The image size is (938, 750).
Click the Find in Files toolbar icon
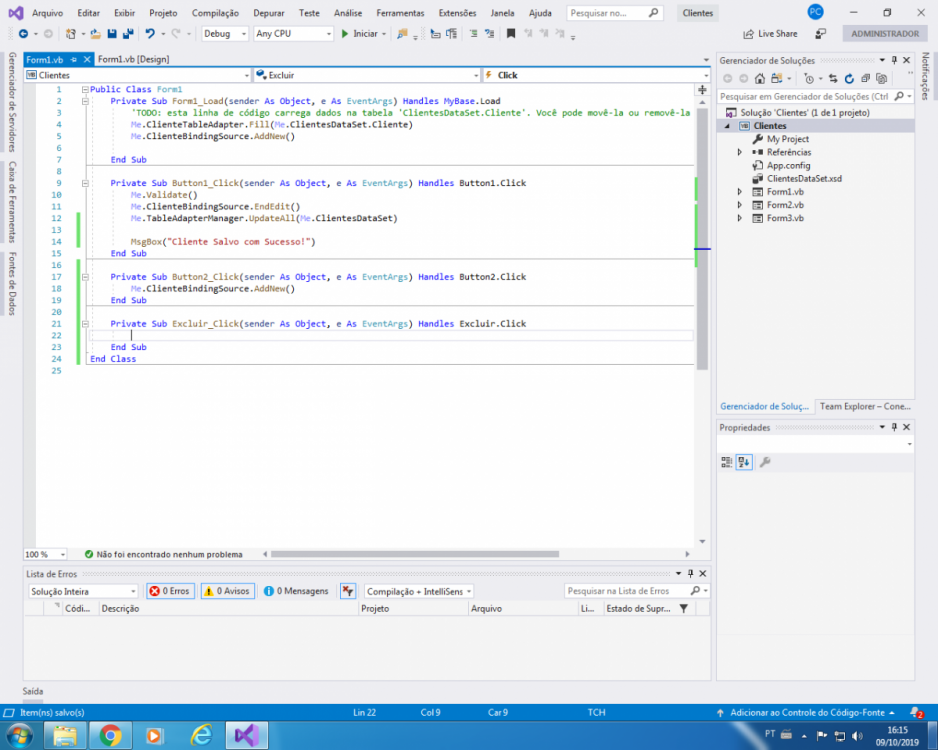pos(402,34)
